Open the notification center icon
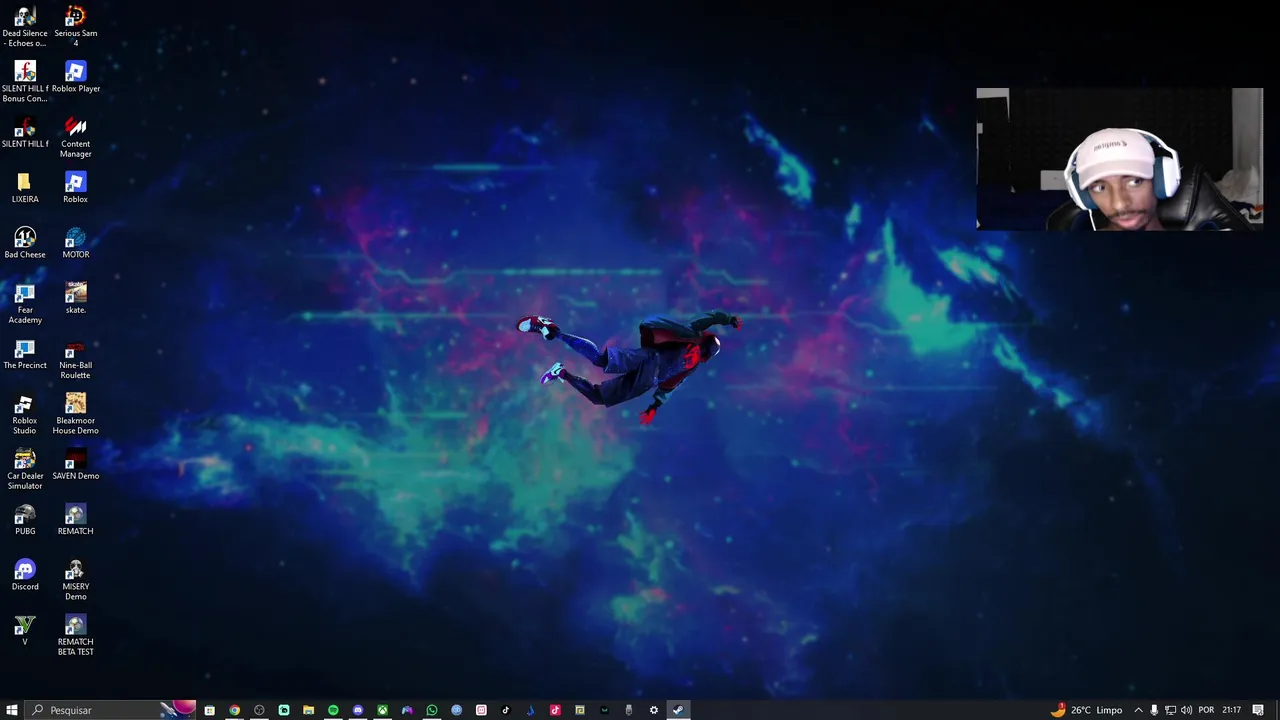This screenshot has height=720, width=1280. coord(1258,710)
